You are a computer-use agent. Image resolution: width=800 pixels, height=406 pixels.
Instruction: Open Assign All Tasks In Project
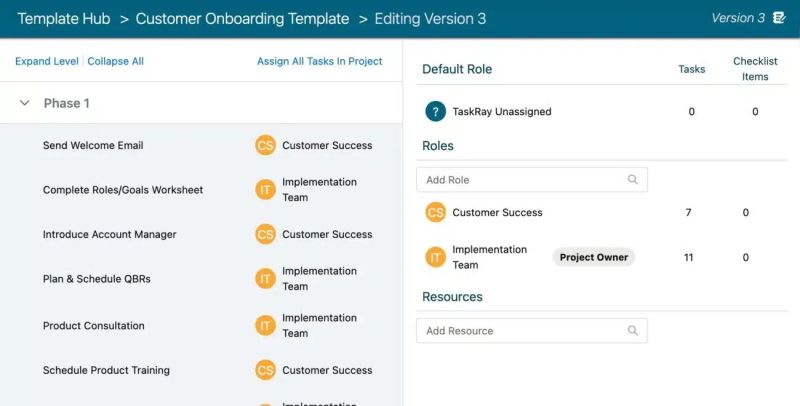[x=320, y=62]
